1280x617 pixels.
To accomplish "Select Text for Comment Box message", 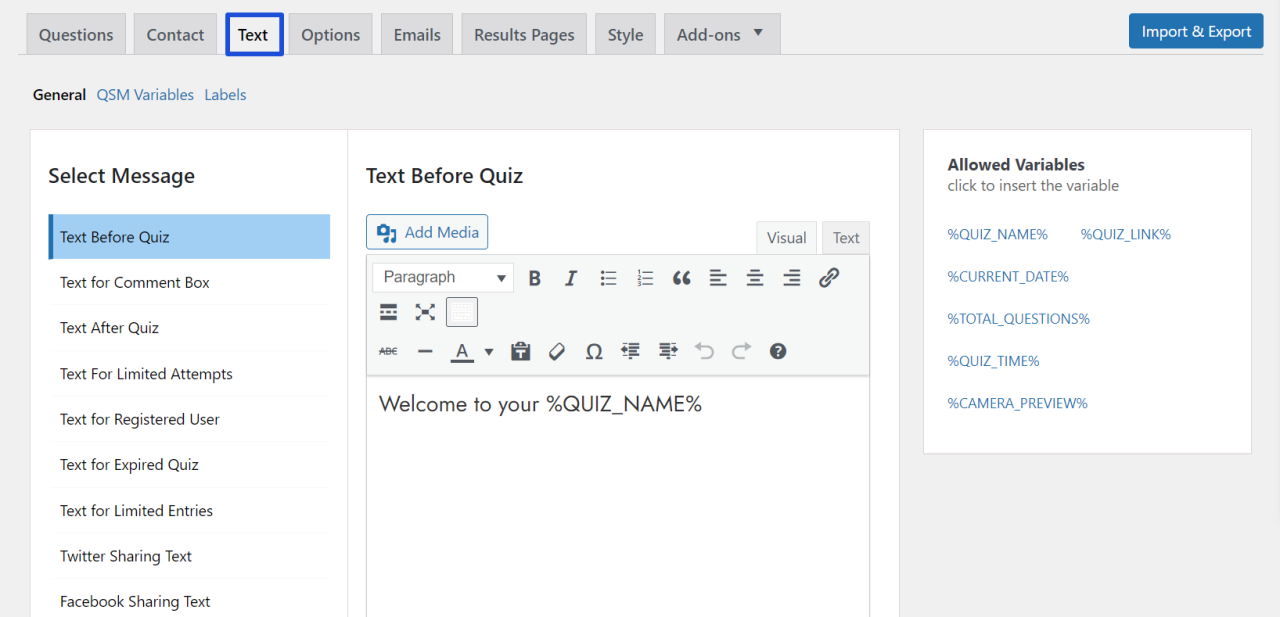I will [189, 282].
